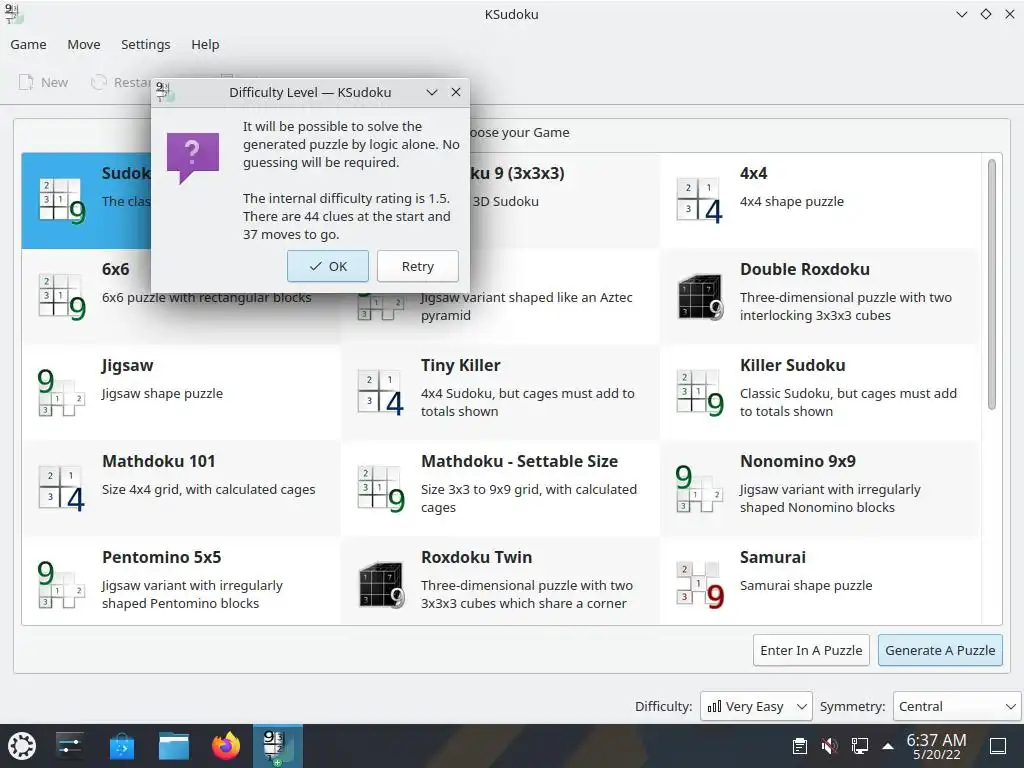Select the Killer Sudoku title text
The image size is (1024, 768).
(792, 365)
